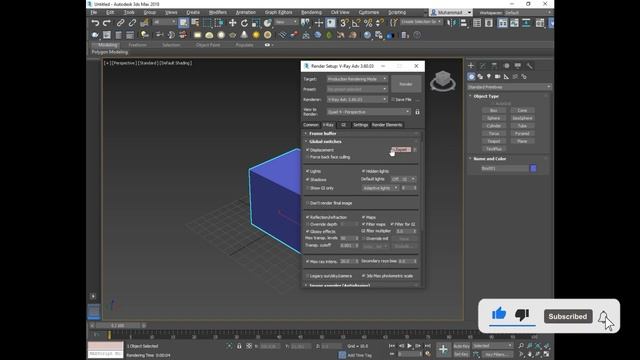Check Don't render final image
The image size is (640, 360).
click(308, 203)
